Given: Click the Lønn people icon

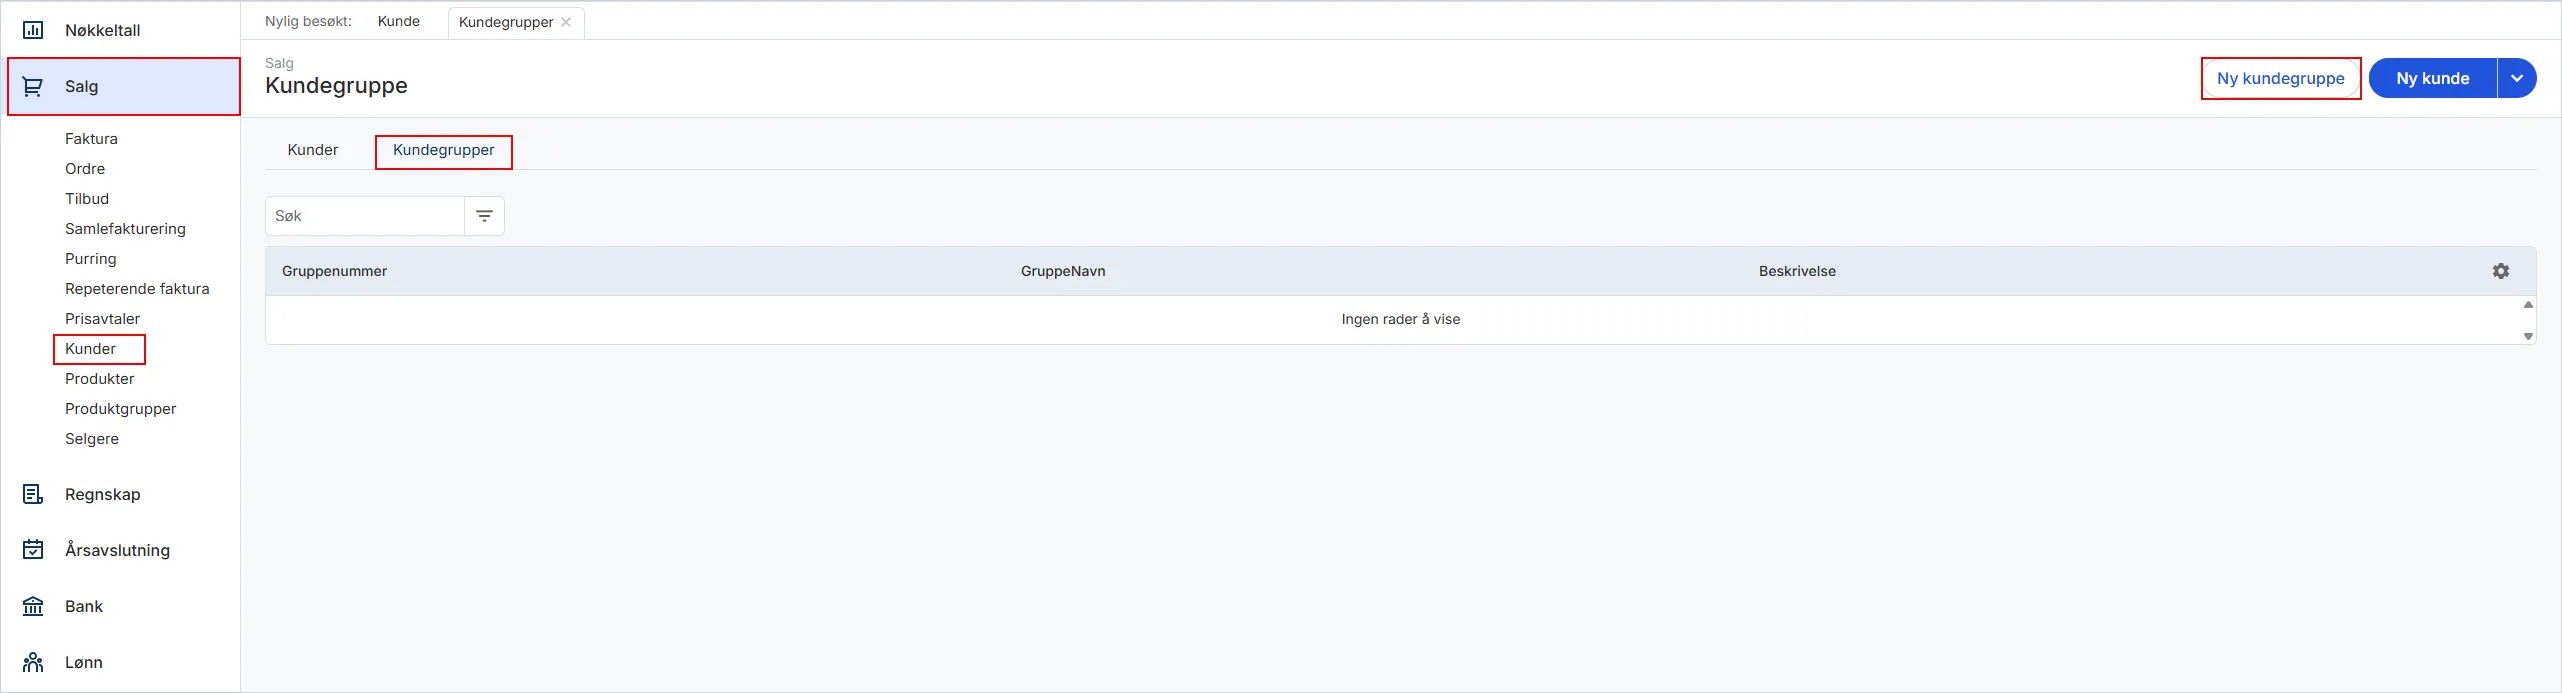Looking at the screenshot, I should (x=33, y=662).
